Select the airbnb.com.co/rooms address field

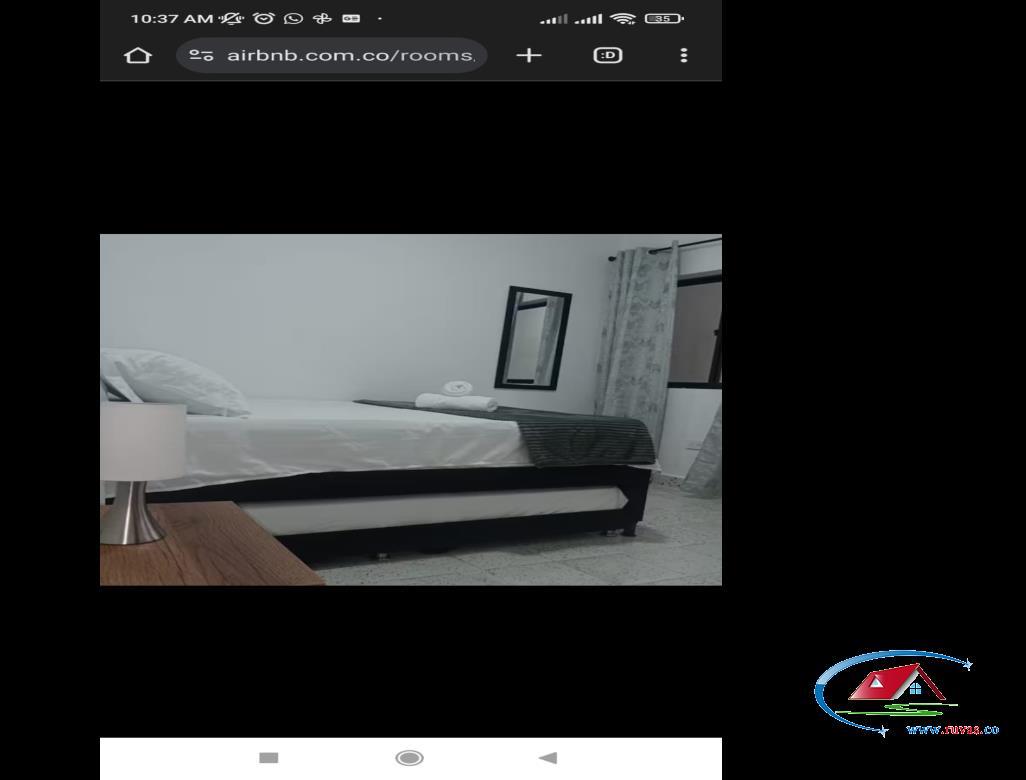coord(332,55)
